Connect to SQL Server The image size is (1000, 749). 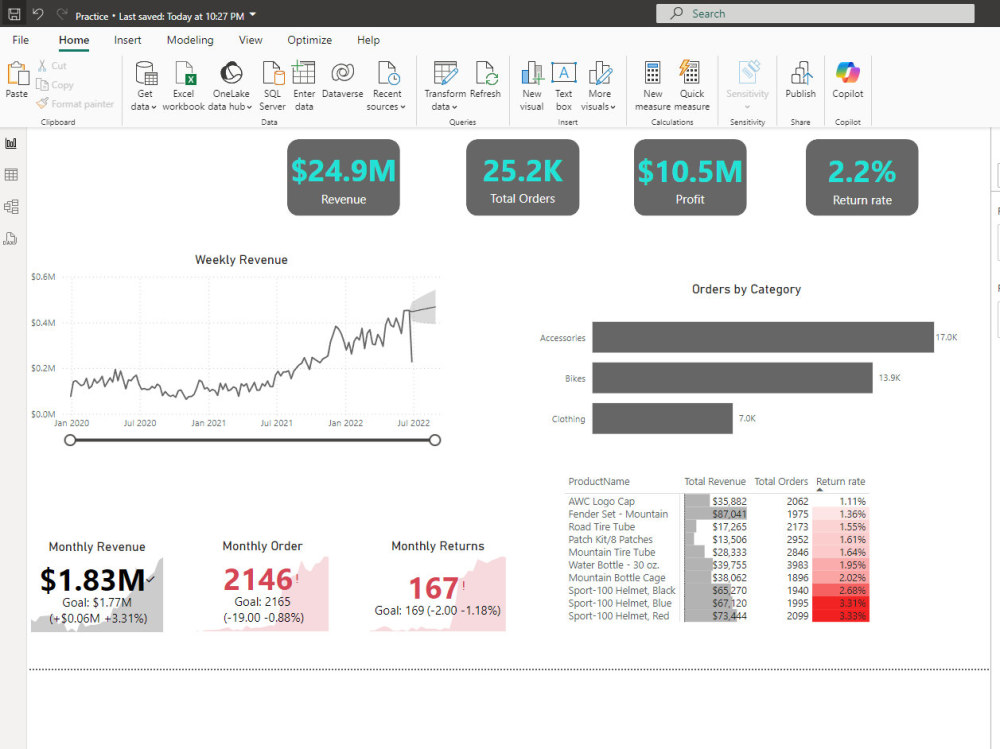(x=272, y=85)
